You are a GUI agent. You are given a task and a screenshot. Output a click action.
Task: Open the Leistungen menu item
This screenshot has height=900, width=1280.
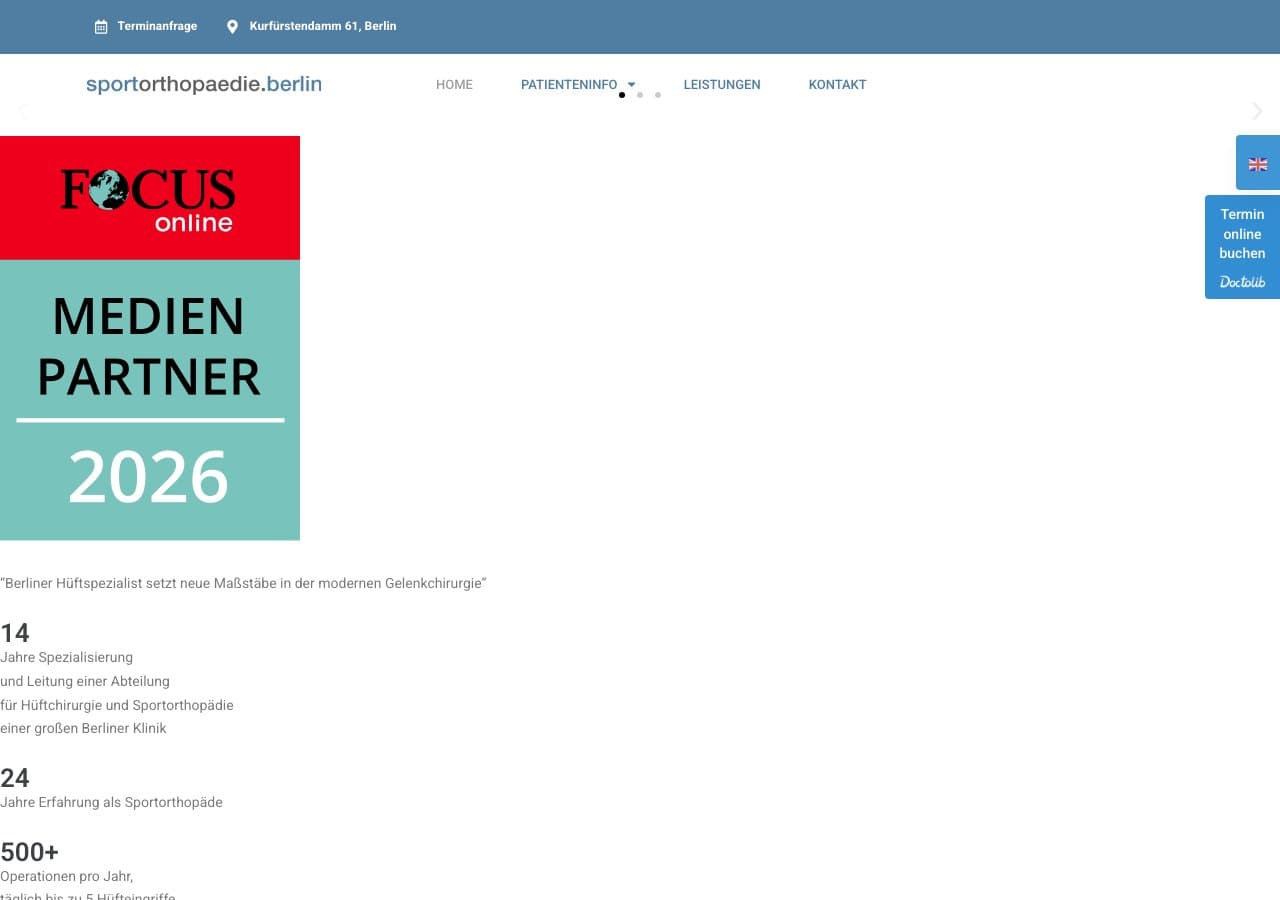[x=722, y=85]
